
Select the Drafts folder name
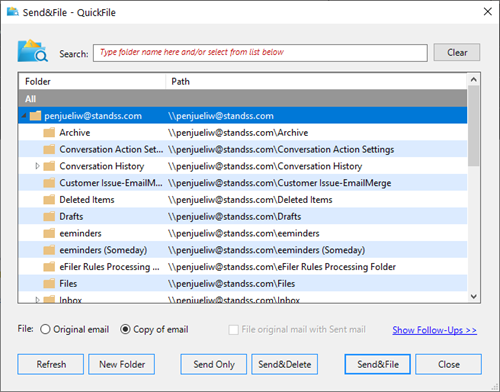point(71,216)
